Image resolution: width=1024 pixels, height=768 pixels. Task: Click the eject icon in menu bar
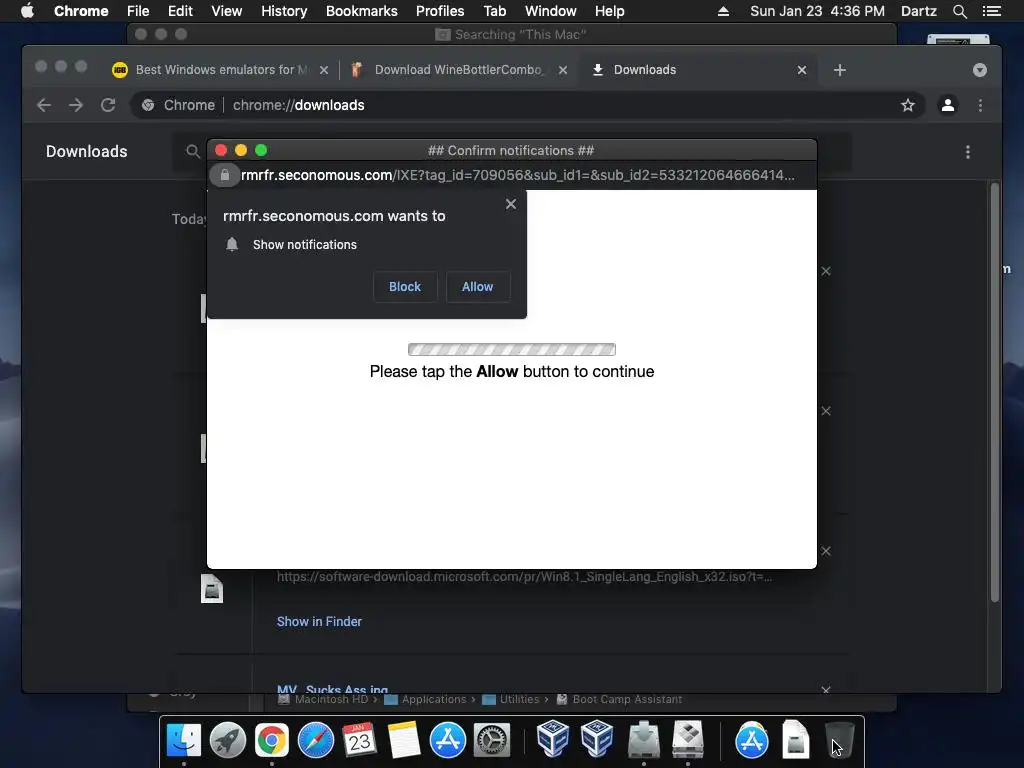pos(723,11)
